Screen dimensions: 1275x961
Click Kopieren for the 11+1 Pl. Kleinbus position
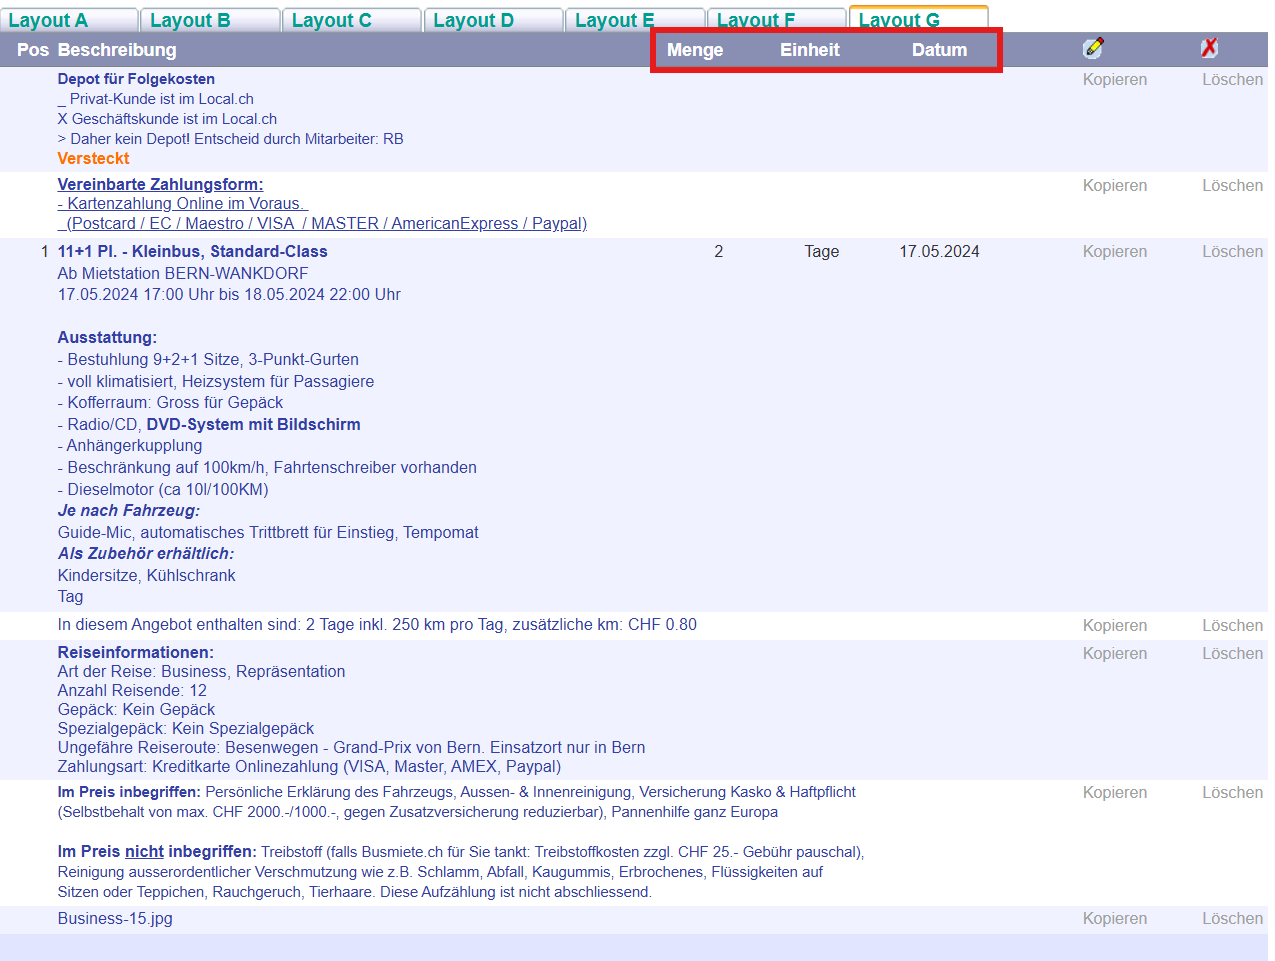tap(1115, 252)
